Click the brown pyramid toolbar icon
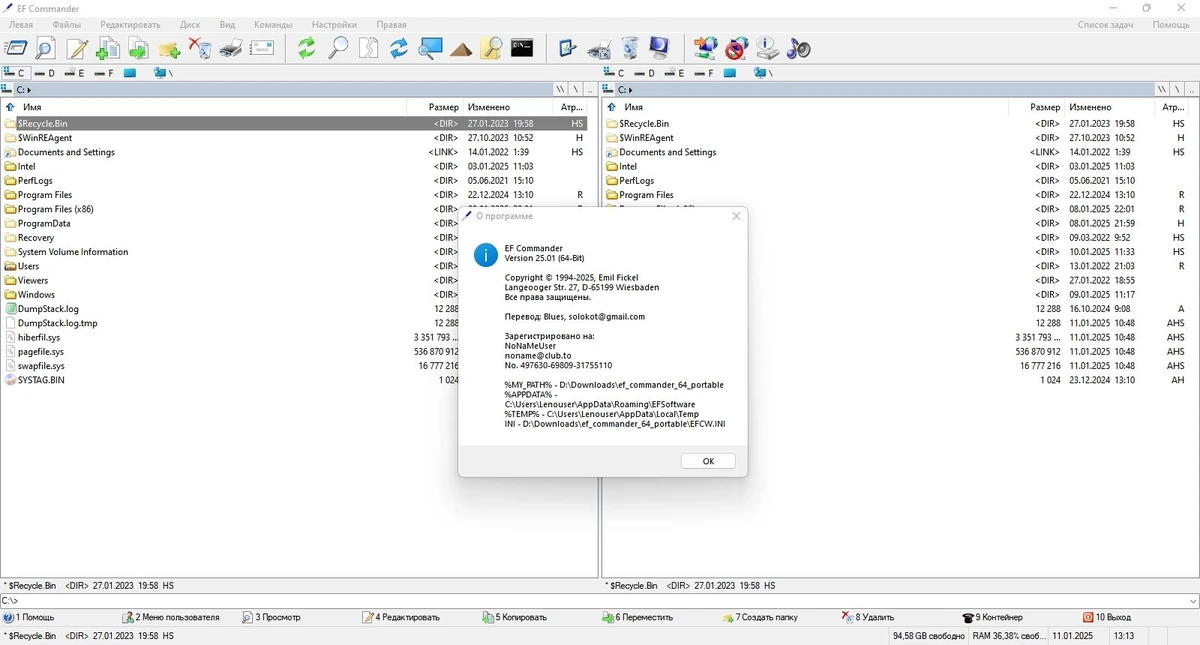This screenshot has height=645, width=1200. tap(461, 47)
